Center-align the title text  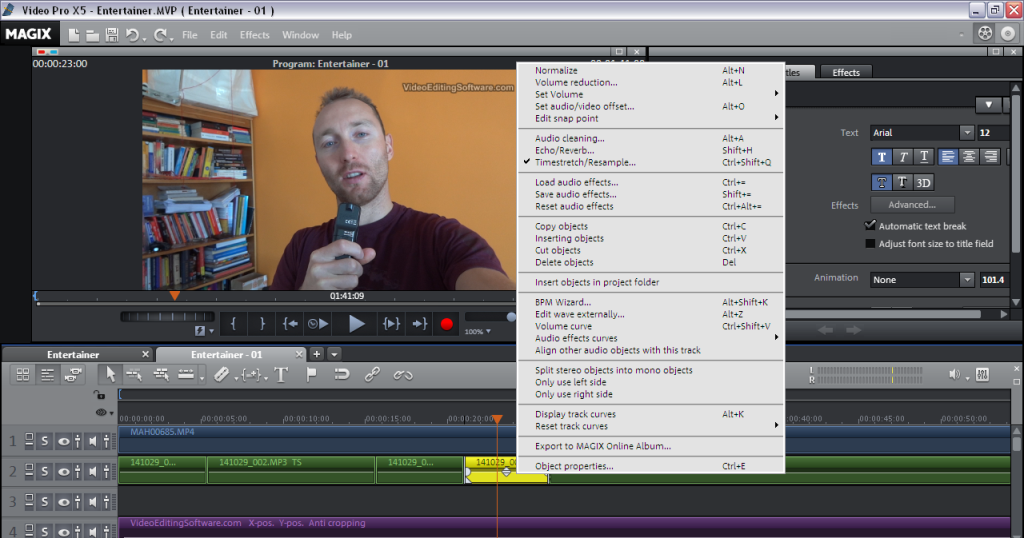[969, 157]
